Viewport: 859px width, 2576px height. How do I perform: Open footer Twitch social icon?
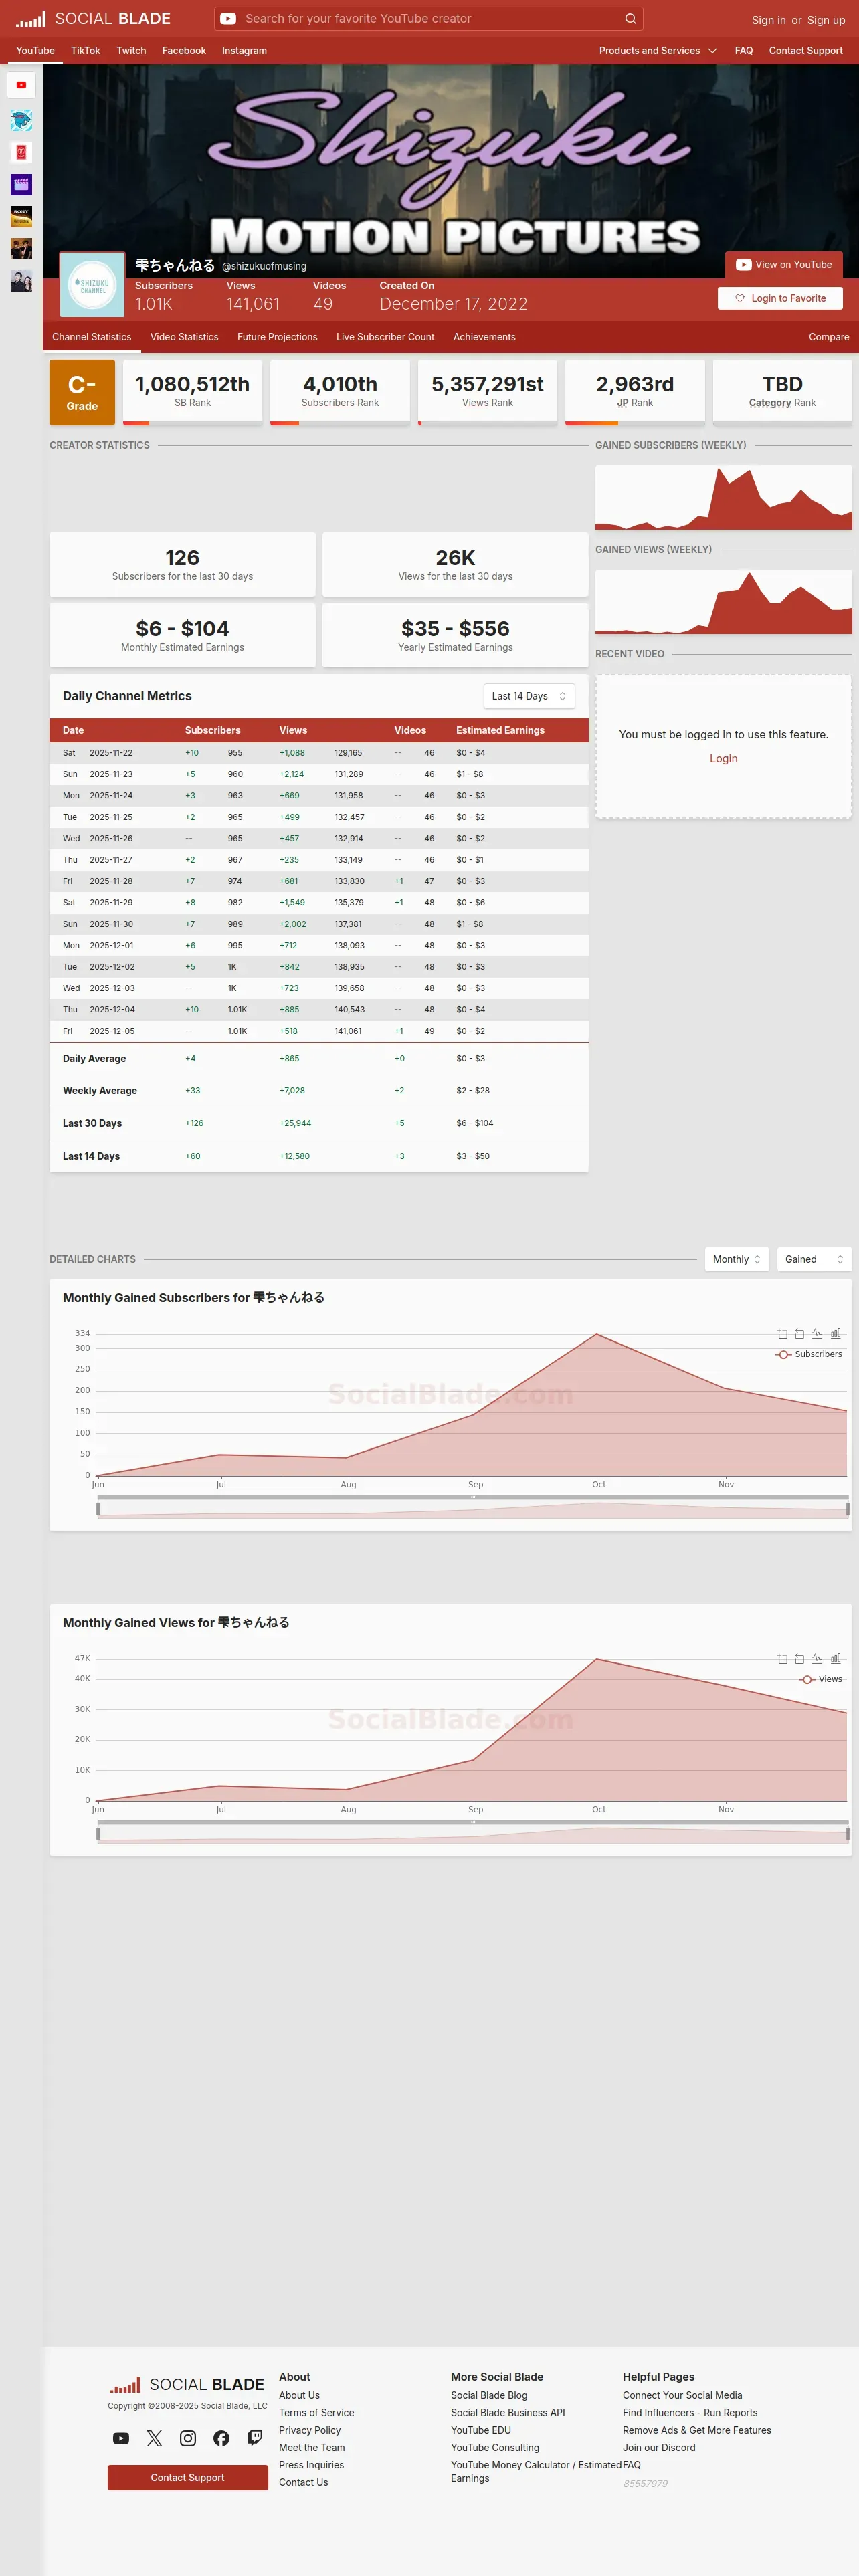point(255,2438)
